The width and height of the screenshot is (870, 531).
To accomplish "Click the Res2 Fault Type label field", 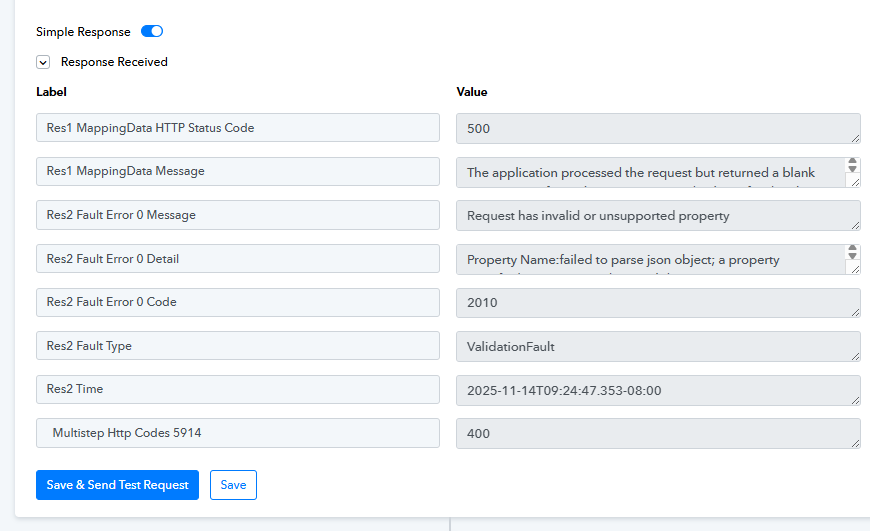I will click(237, 346).
